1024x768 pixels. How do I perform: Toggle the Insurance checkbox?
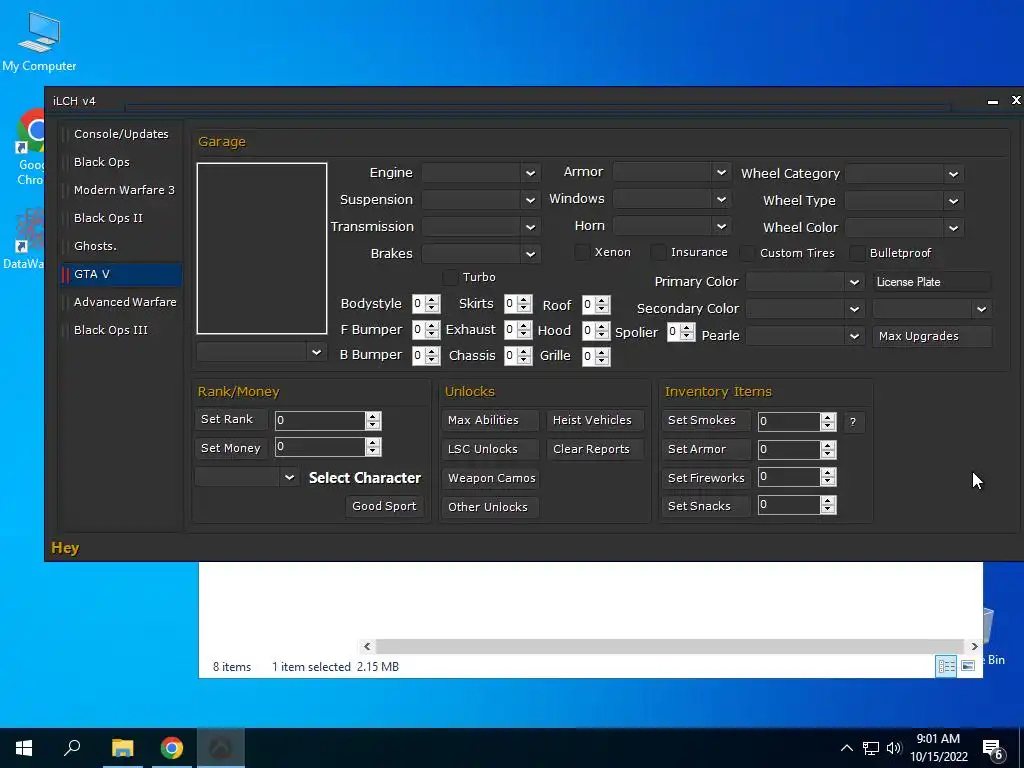tap(658, 252)
